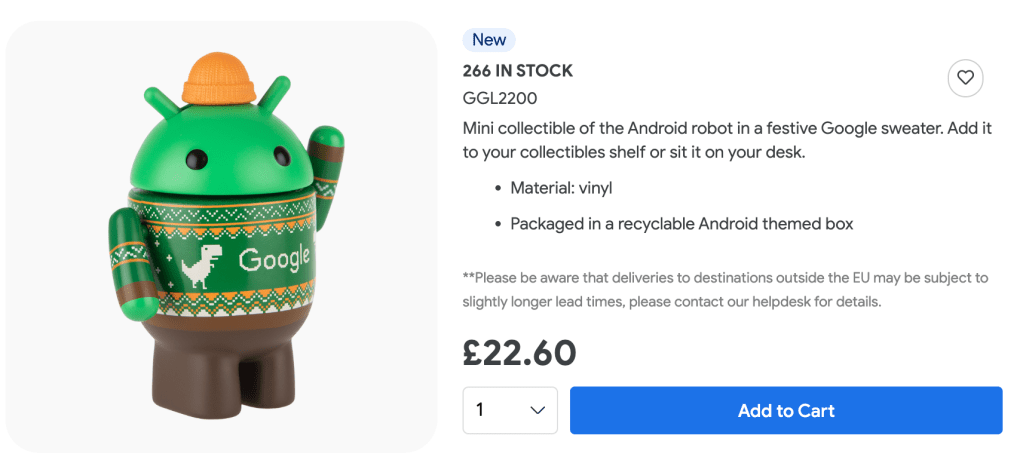Click the chevron arrow in quantity selector

coord(537,410)
